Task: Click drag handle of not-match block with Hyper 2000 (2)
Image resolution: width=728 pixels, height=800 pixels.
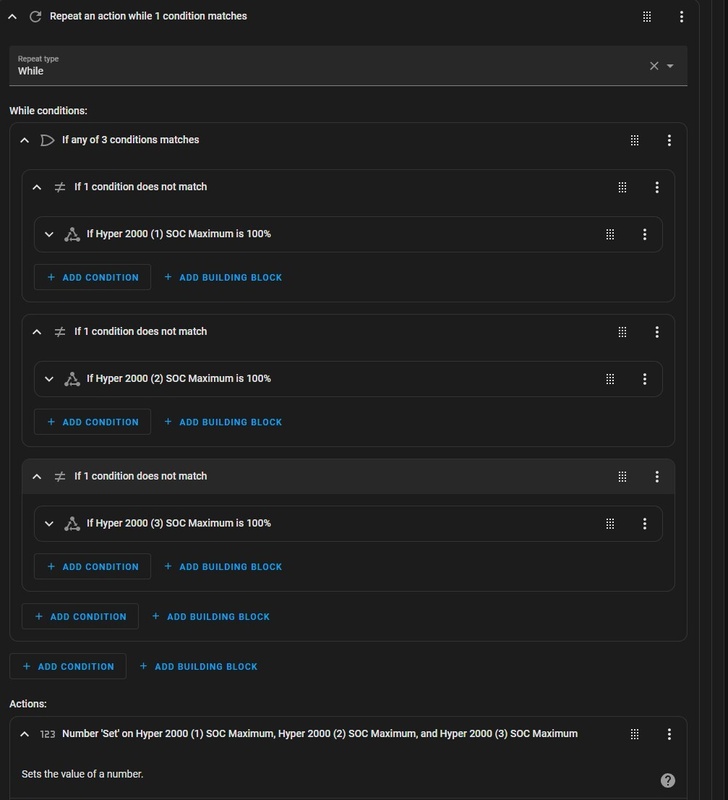Action: point(622,332)
